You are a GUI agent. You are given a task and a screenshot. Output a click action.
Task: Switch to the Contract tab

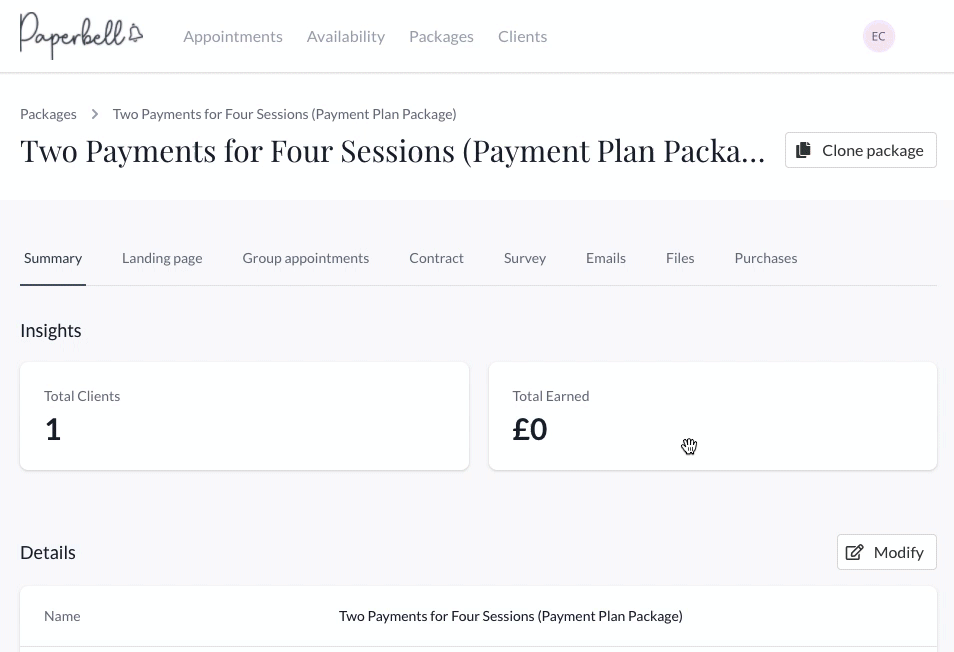(x=436, y=258)
